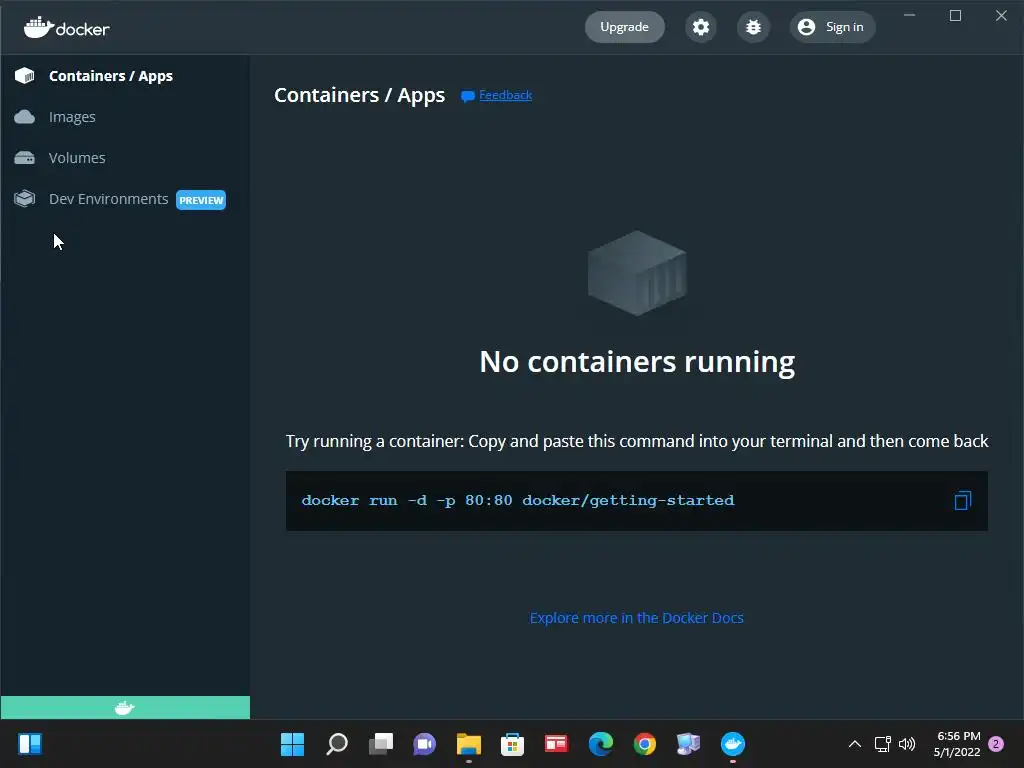This screenshot has width=1024, height=768.
Task: Open the Widgets icon on the taskbar
Action: (30, 744)
